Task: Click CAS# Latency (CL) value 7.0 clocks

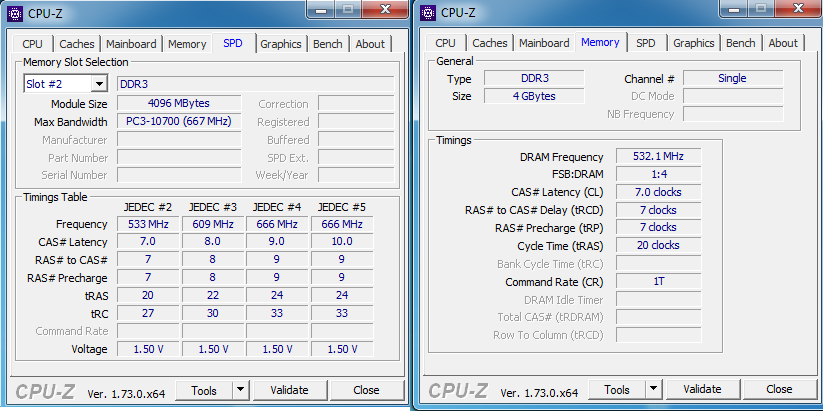Action: [x=658, y=192]
